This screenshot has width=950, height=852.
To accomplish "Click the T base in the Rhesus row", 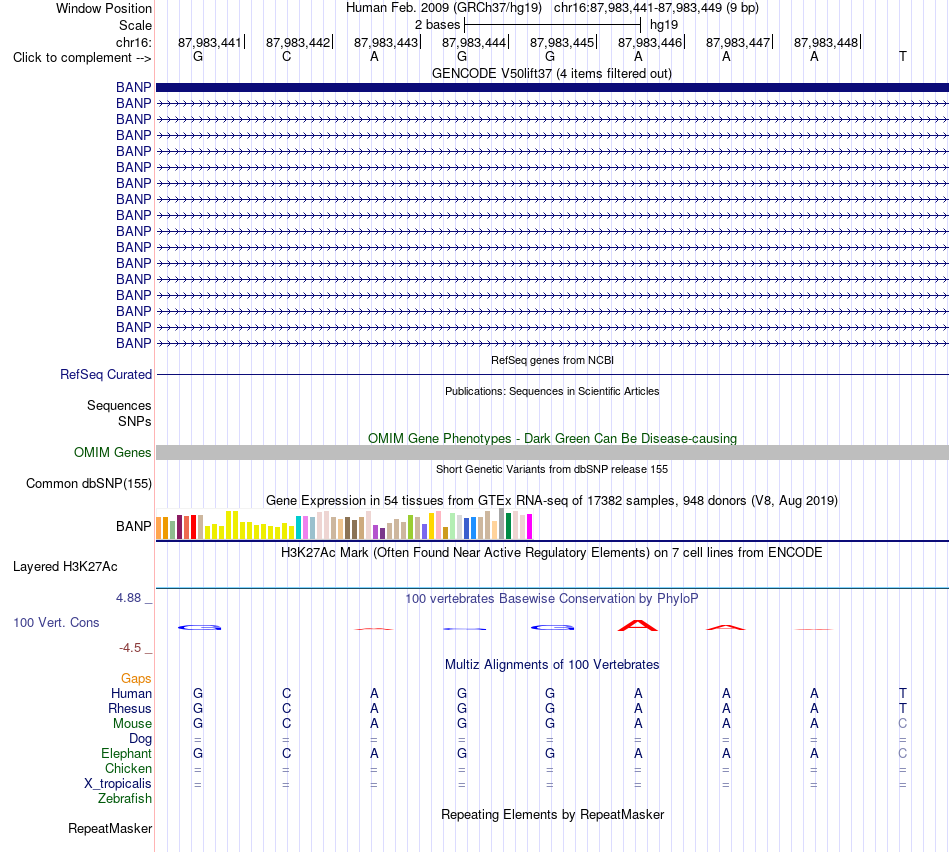I will [903, 708].
